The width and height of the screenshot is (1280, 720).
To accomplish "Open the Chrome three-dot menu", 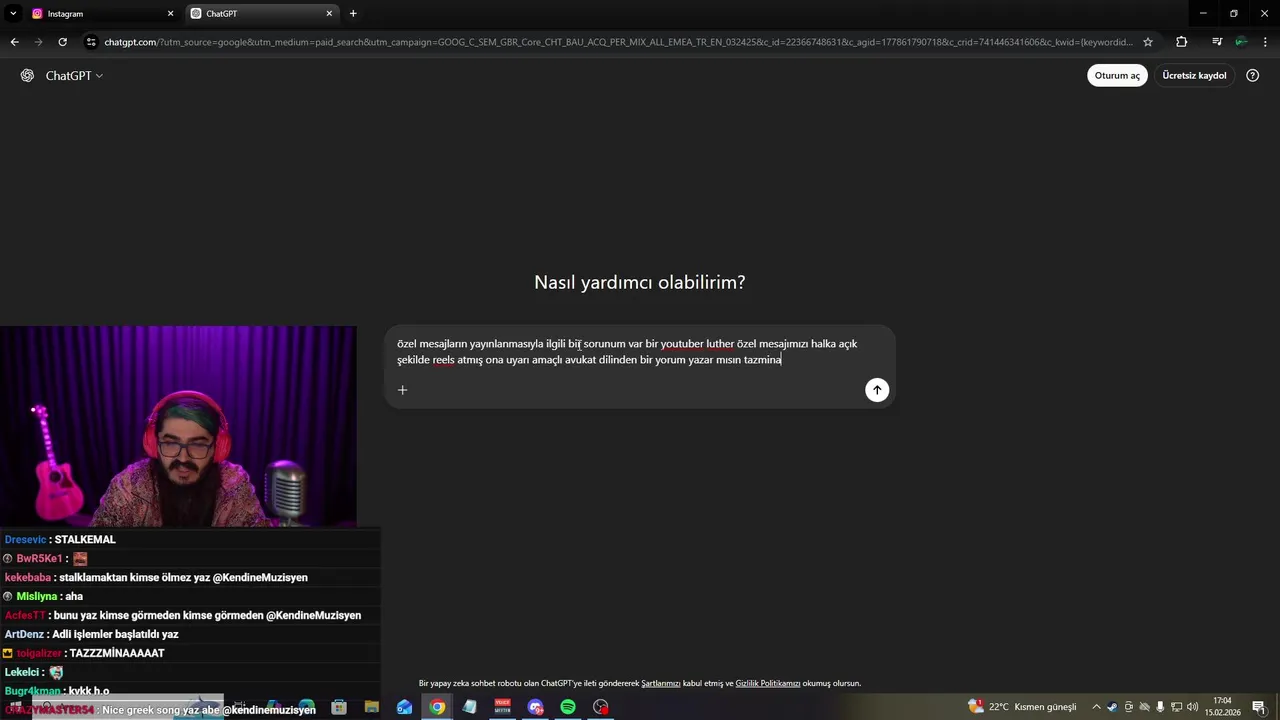I will [1265, 42].
